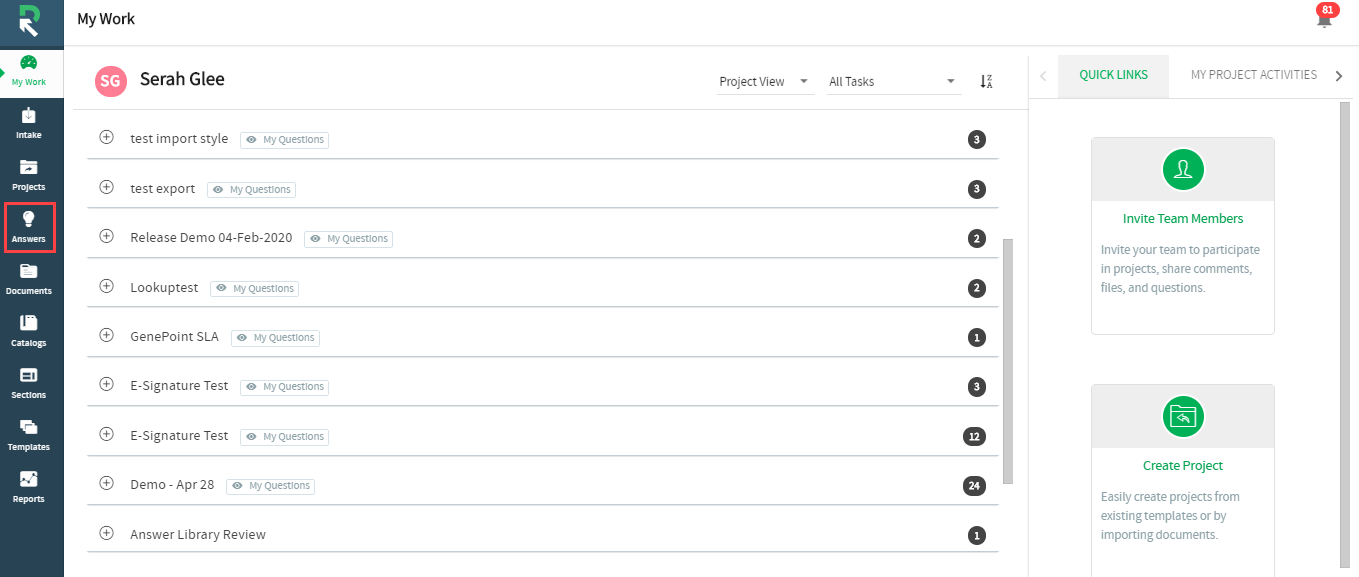
Task: Open the All Tasks filter dropdown
Action: [x=893, y=82]
